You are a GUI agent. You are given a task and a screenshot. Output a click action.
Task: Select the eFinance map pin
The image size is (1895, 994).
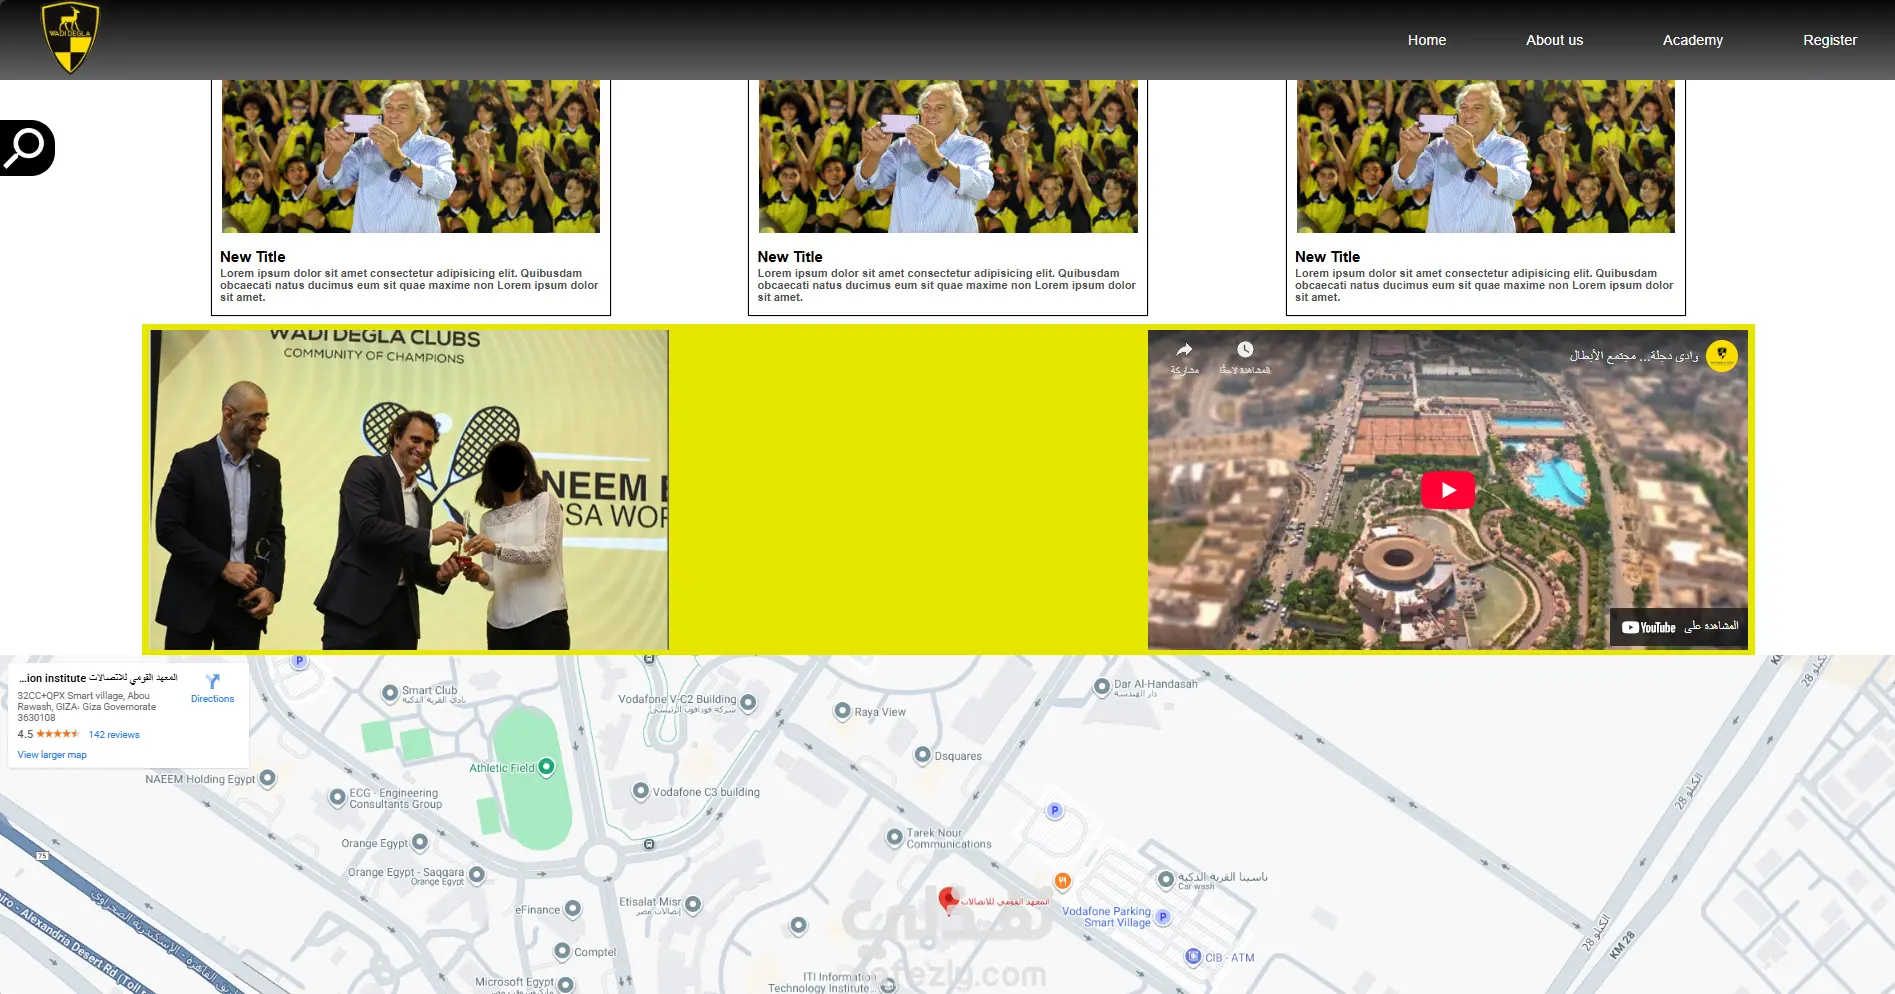coord(573,909)
